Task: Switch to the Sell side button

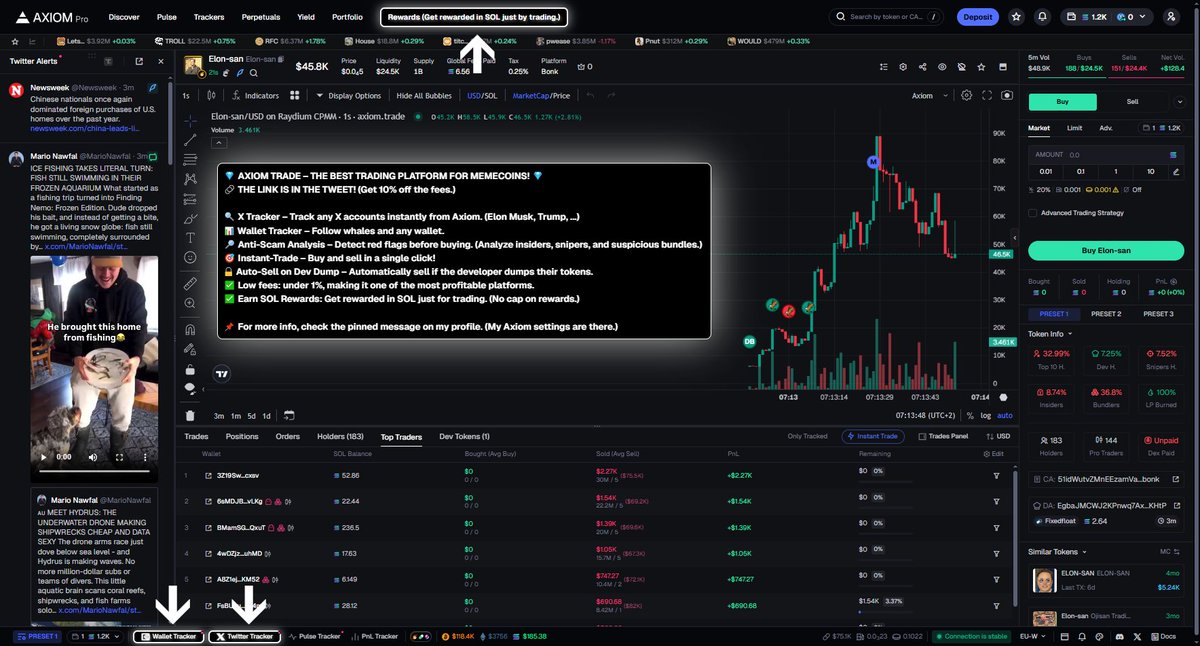Action: click(x=1132, y=102)
